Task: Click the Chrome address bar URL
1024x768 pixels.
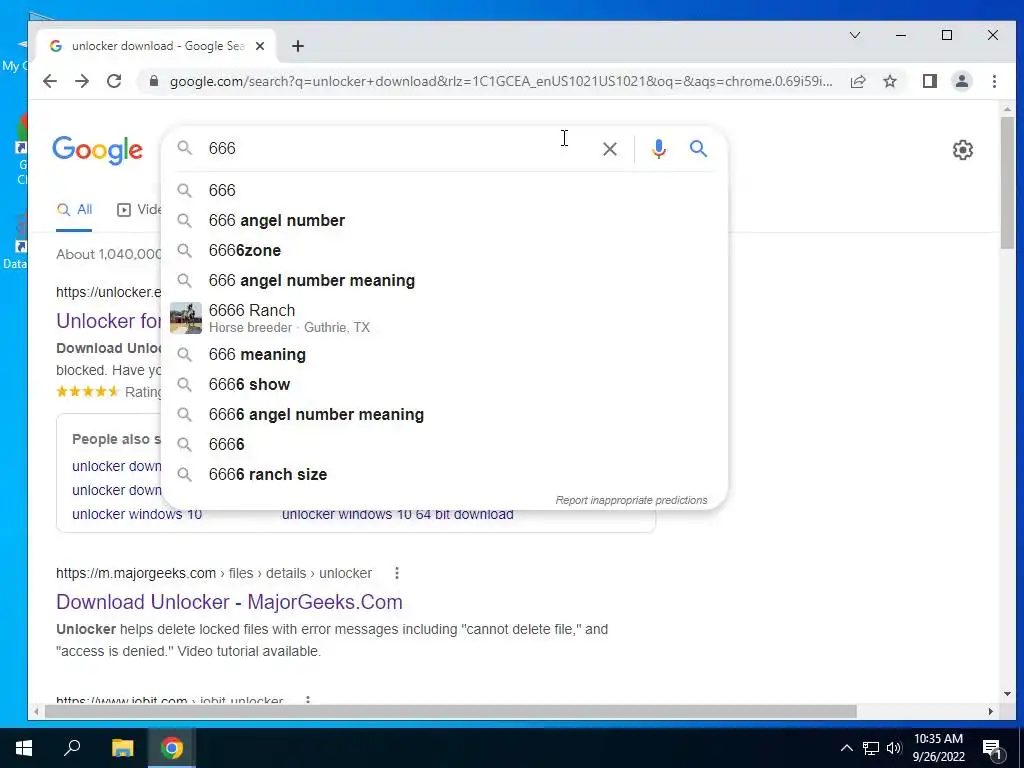Action: point(501,82)
